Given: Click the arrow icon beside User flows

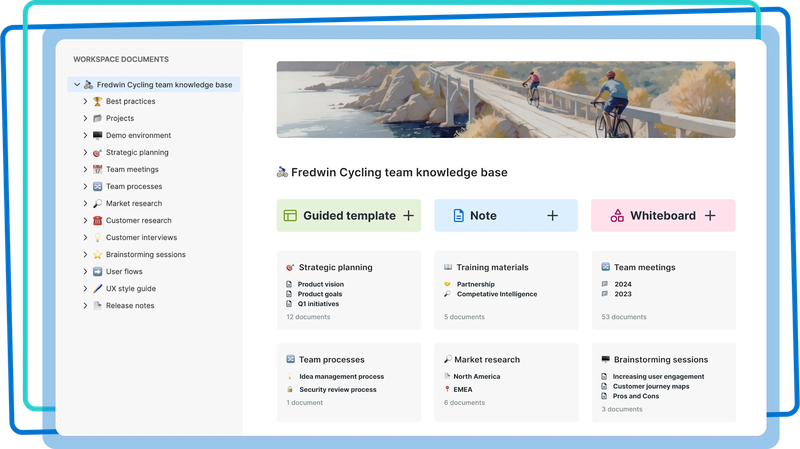Looking at the screenshot, I should [x=97, y=271].
